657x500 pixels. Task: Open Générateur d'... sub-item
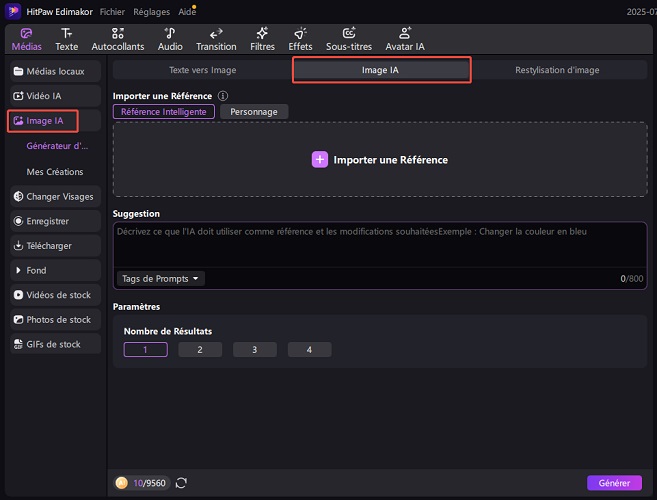57,146
